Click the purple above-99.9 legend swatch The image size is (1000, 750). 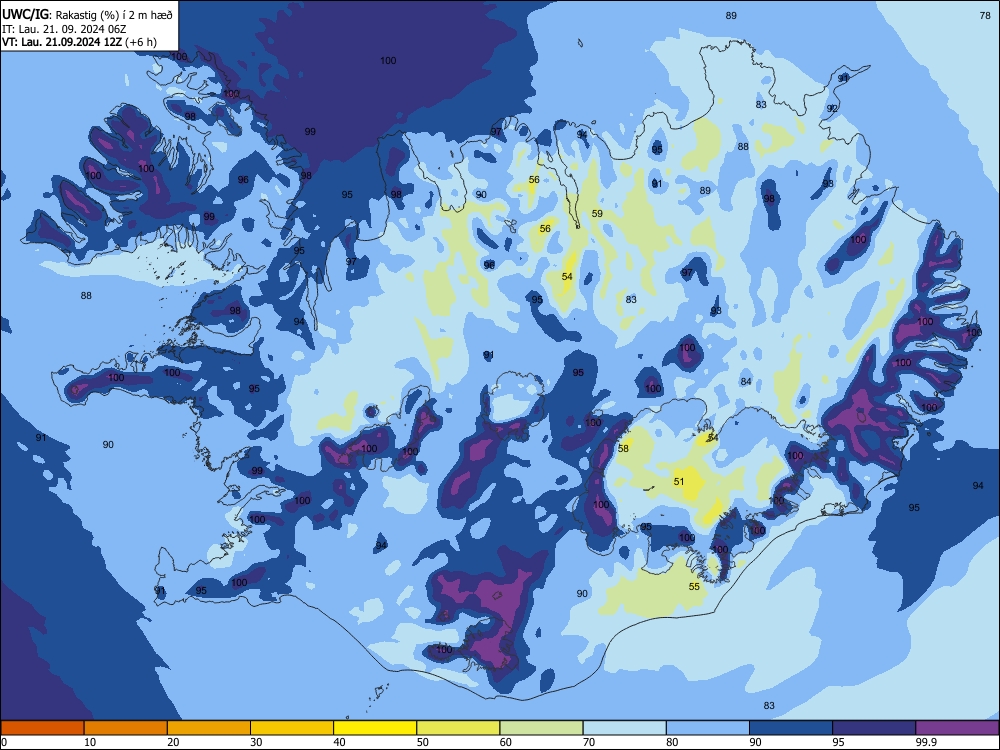pos(957,728)
